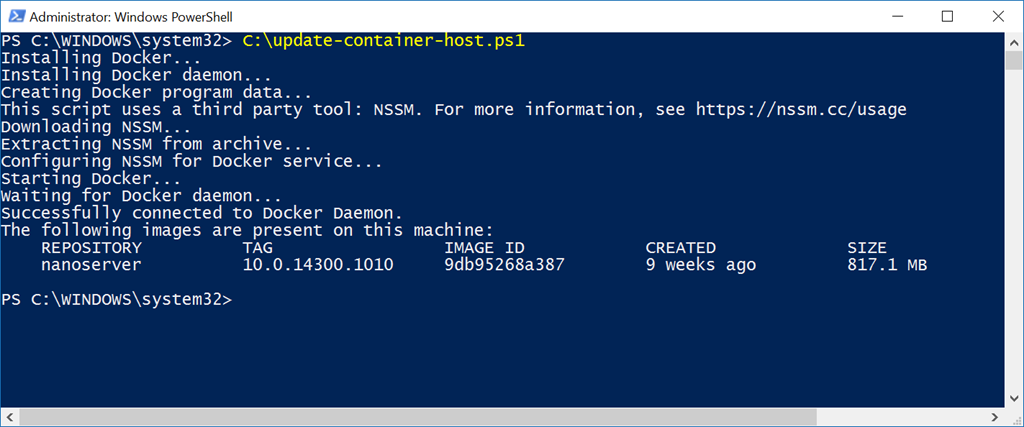Screen dimensions: 1024x427
Task: Click vertical scrollbar track below the thumb
Action: point(1014,230)
